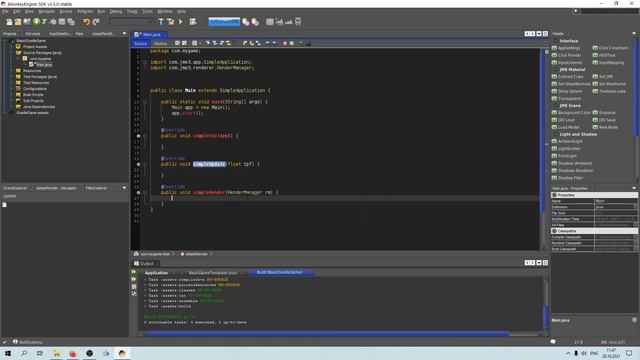640x360 pixels.
Task: Click the Colored Cube palette item
Action: [x=567, y=76]
